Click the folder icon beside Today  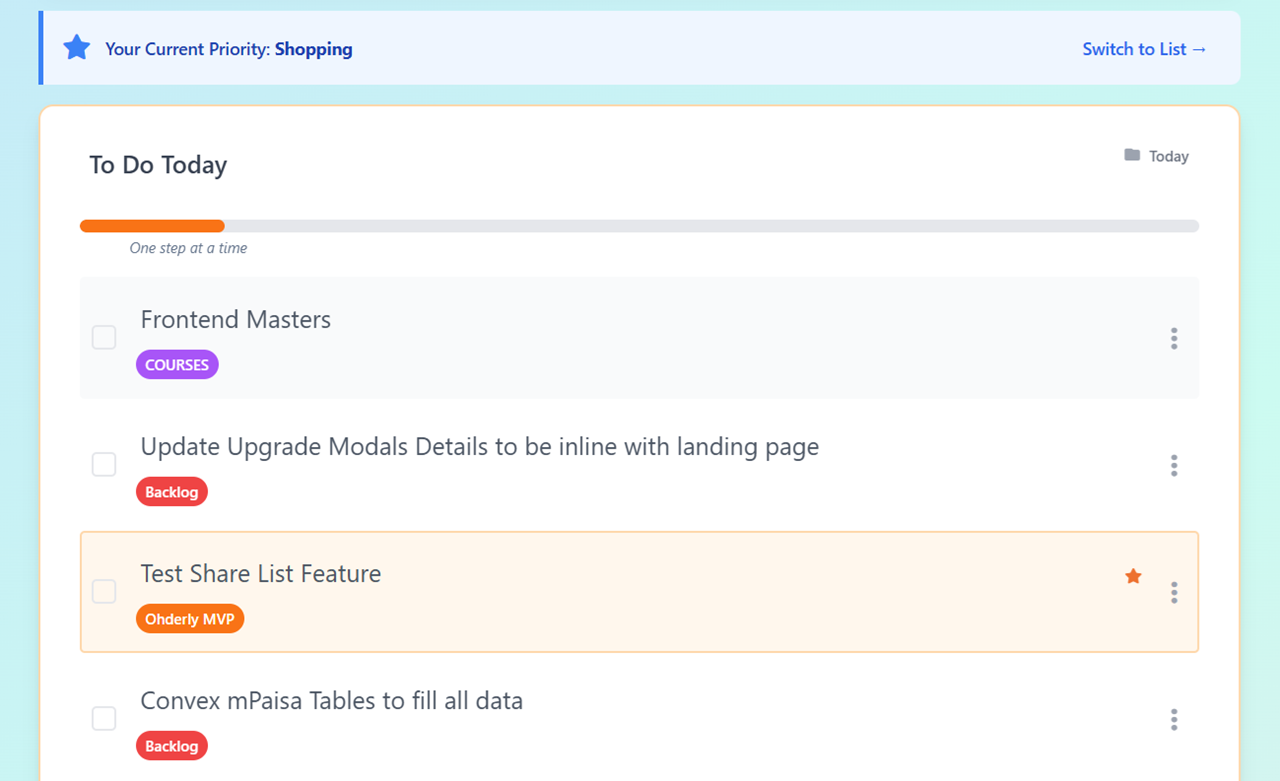pyautogui.click(x=1132, y=156)
